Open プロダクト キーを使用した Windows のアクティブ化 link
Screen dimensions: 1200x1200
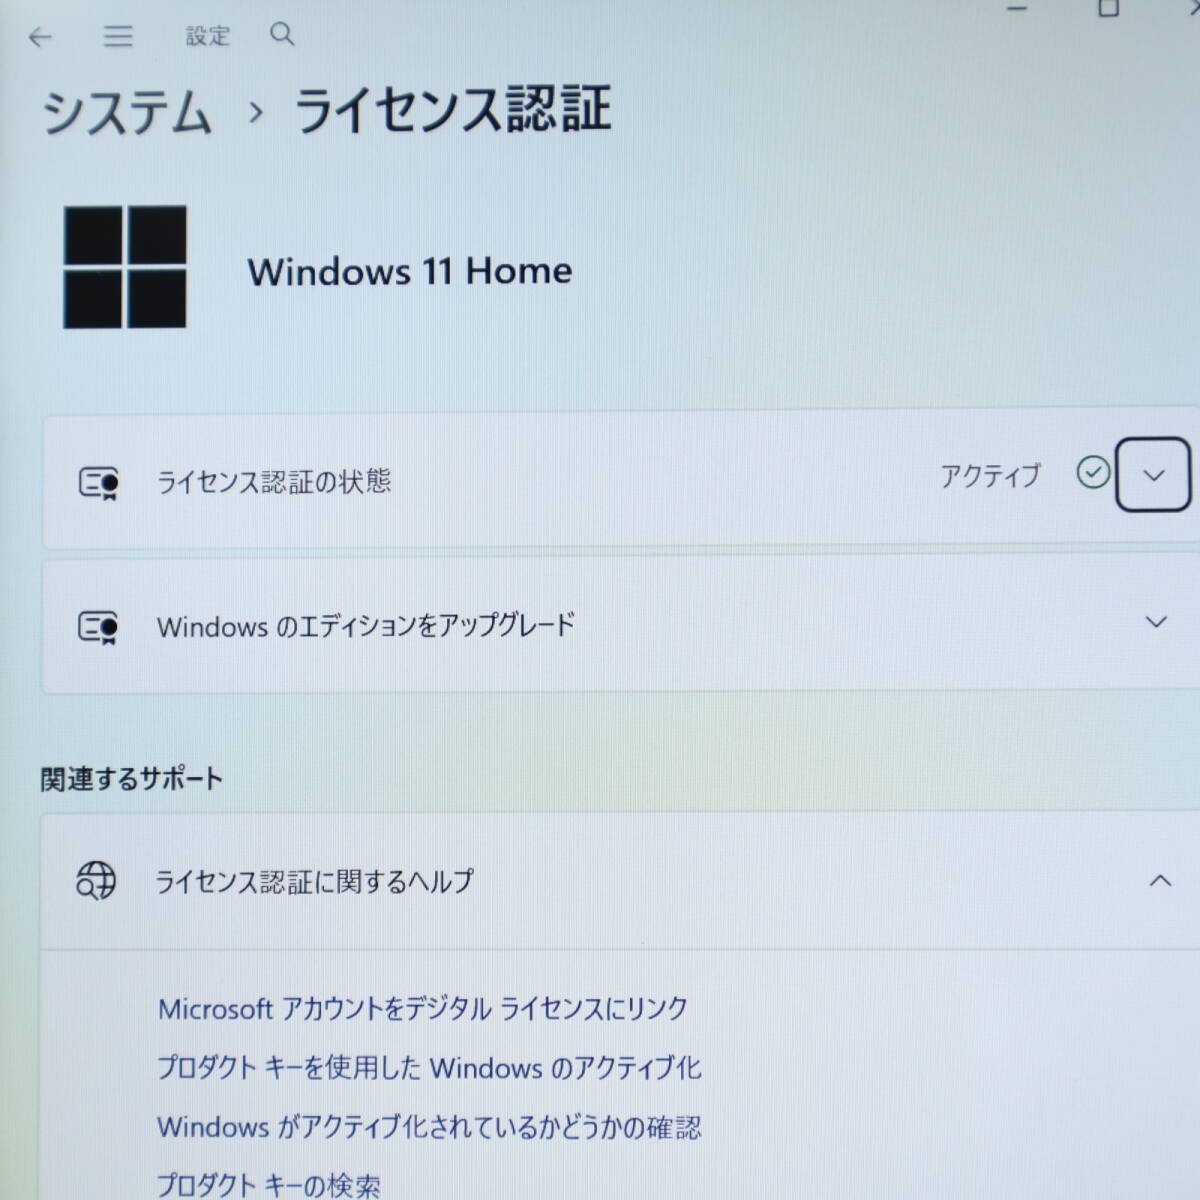pyautogui.click(x=429, y=1068)
